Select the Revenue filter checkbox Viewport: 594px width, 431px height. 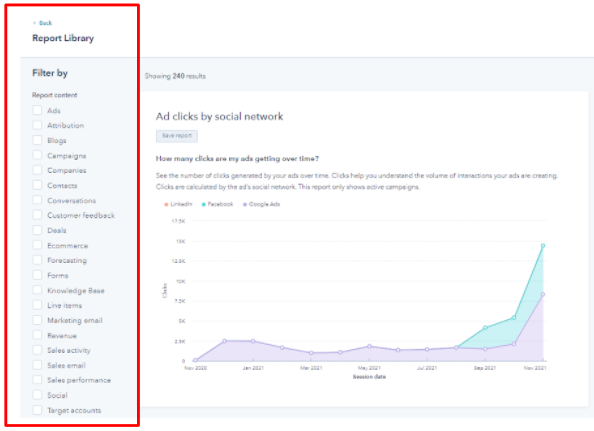pyautogui.click(x=37, y=335)
